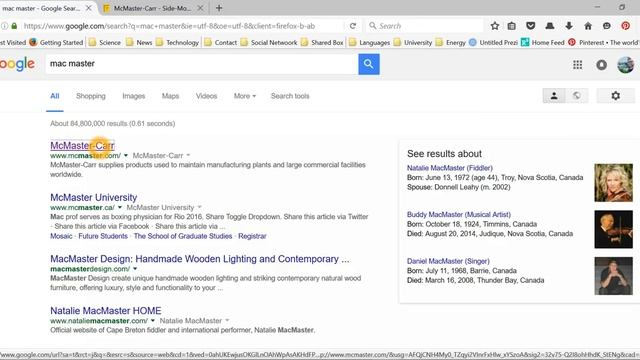This screenshot has width=640, height=360.
Task: Open the Science bookmarks folder
Action: tap(104, 42)
